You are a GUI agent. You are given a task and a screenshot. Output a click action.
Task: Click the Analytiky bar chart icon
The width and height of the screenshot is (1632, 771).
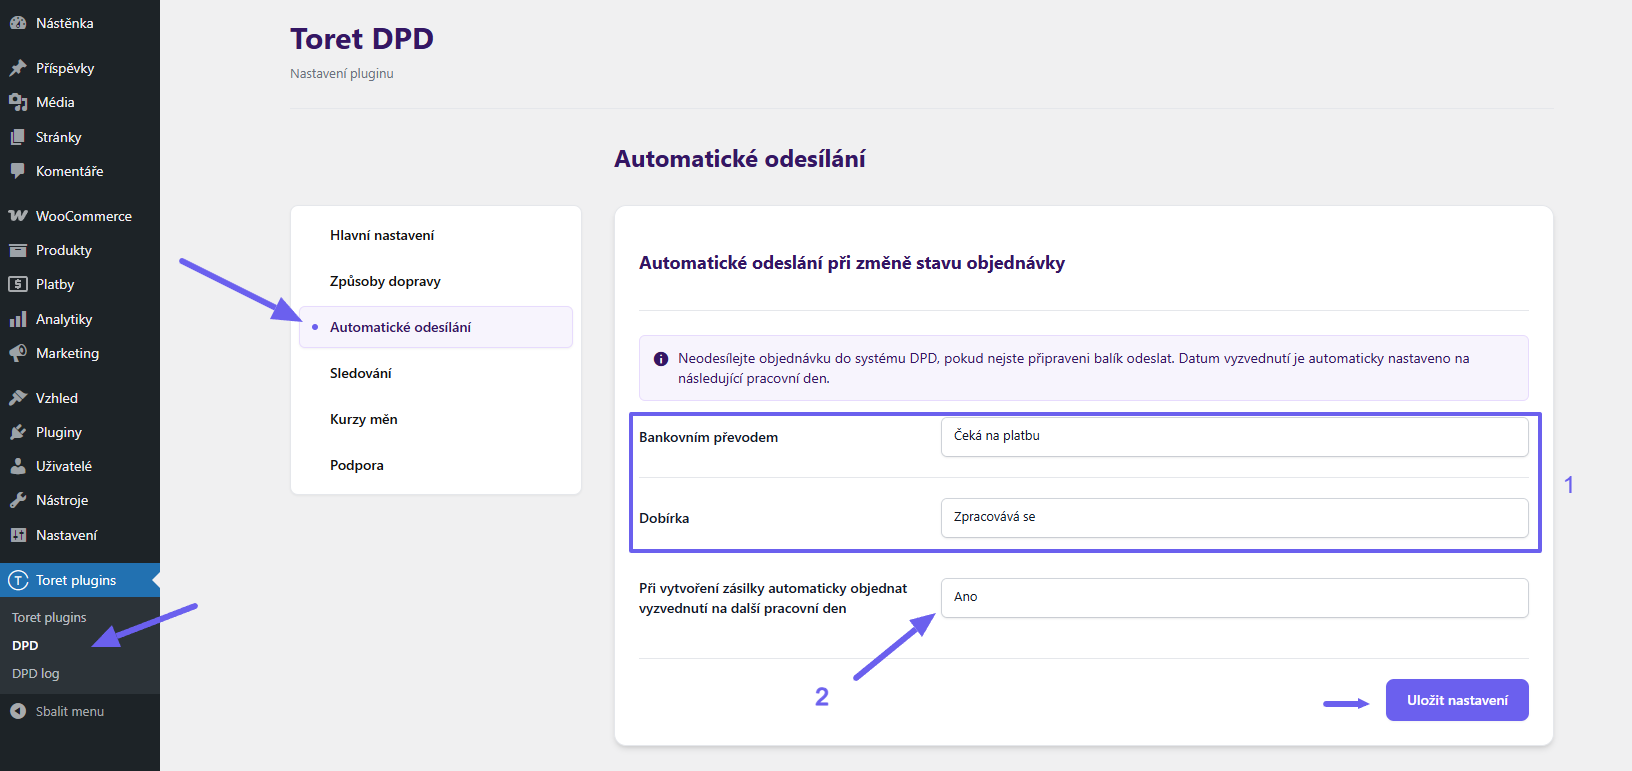pos(18,319)
